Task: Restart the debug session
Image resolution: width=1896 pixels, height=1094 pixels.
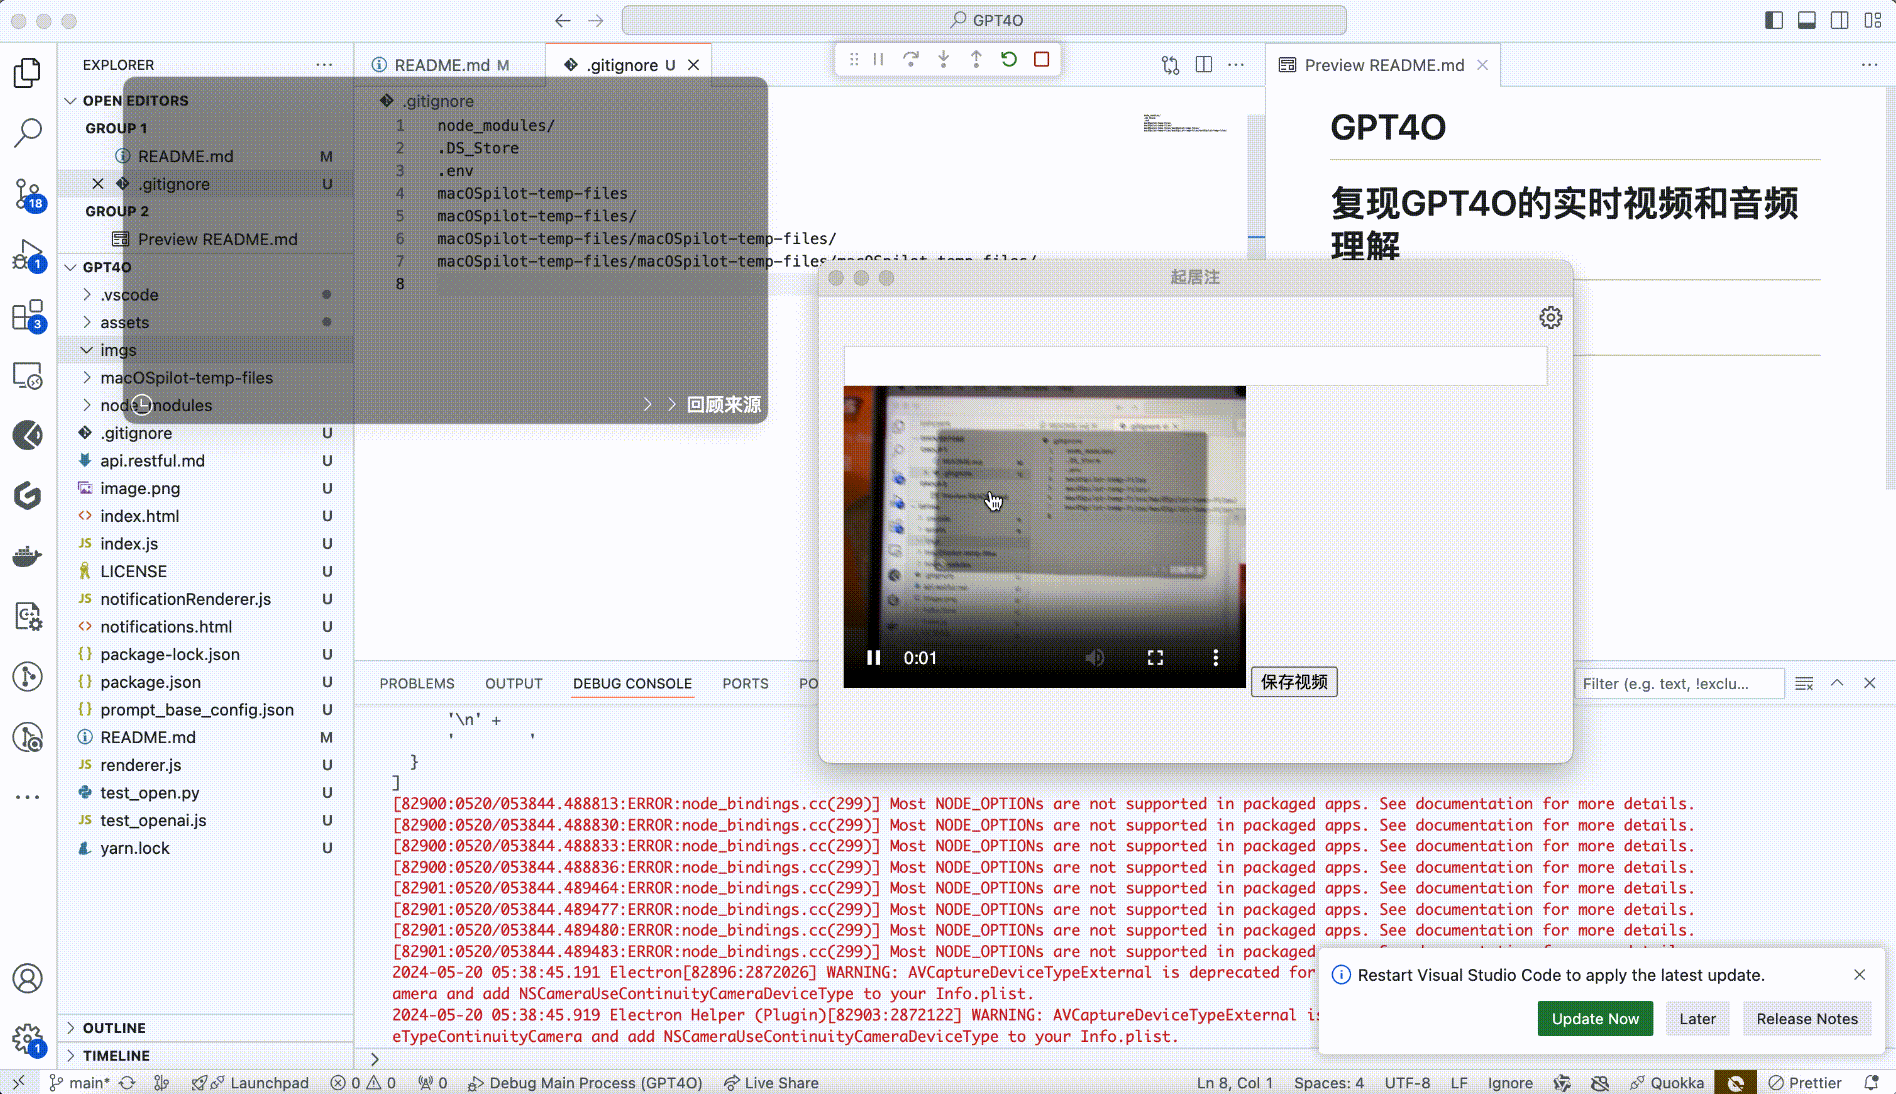Action: (1009, 60)
